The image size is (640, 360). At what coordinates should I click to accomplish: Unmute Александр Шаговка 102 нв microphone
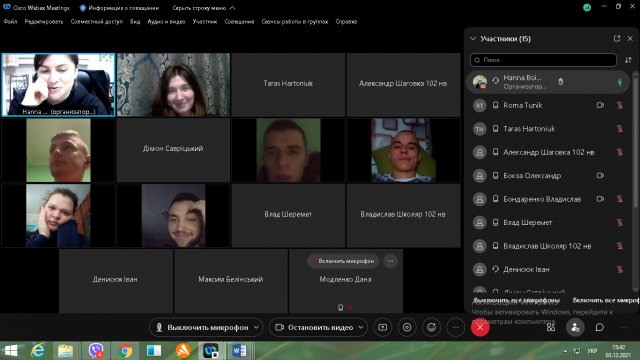click(x=620, y=152)
